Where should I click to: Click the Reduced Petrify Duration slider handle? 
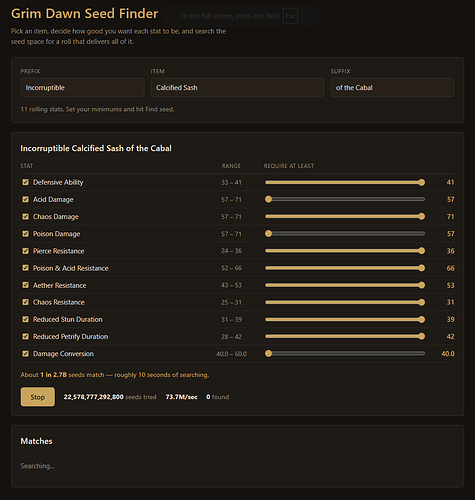coord(422,336)
